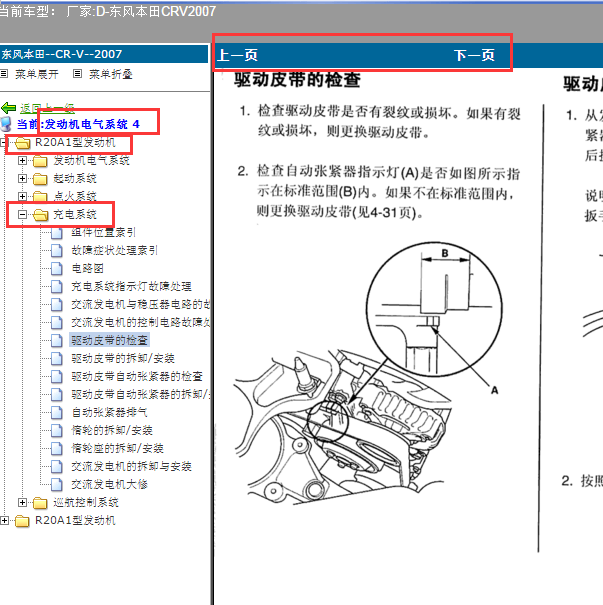Open 驱动皮带的拆卸/安装 document

point(123,358)
